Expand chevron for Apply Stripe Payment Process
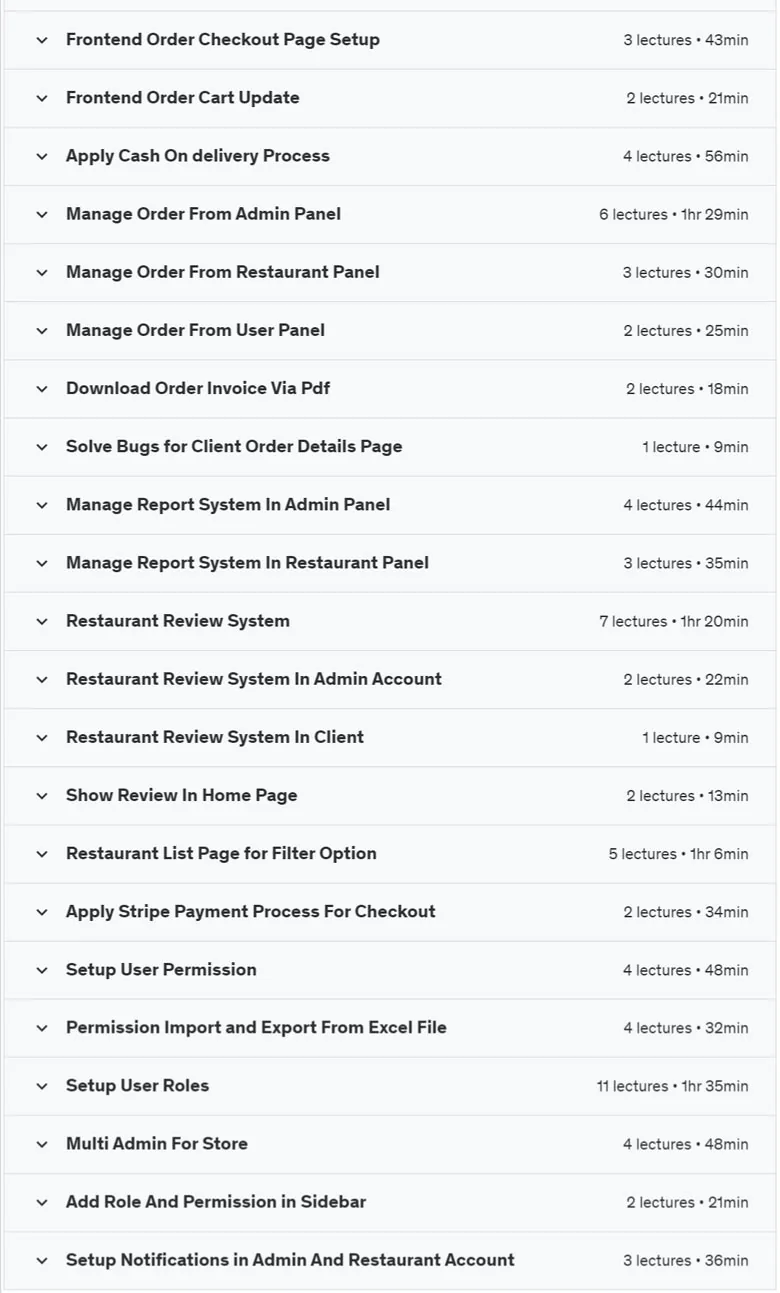 click(x=41, y=912)
